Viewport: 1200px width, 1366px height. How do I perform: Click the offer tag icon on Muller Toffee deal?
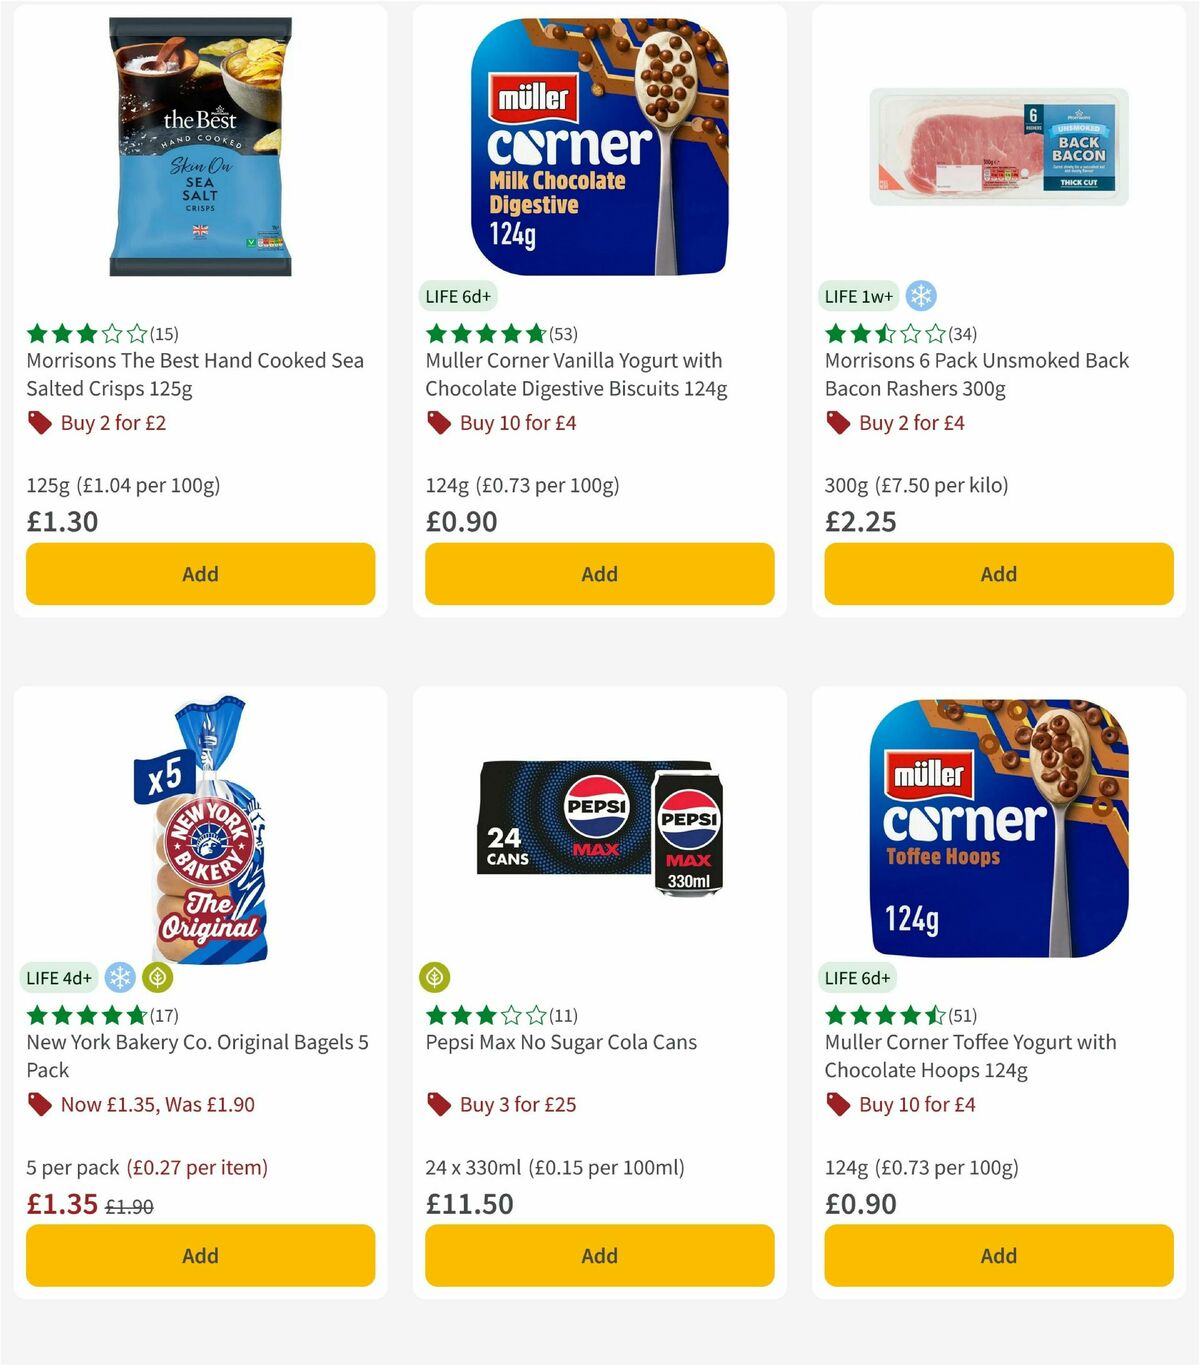coord(839,1105)
